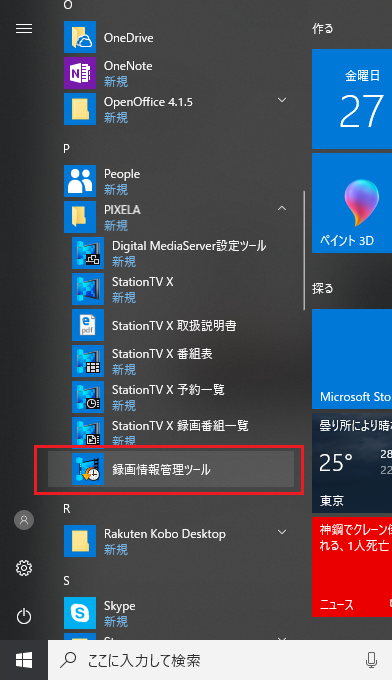Click the People app icon

(x=80, y=181)
